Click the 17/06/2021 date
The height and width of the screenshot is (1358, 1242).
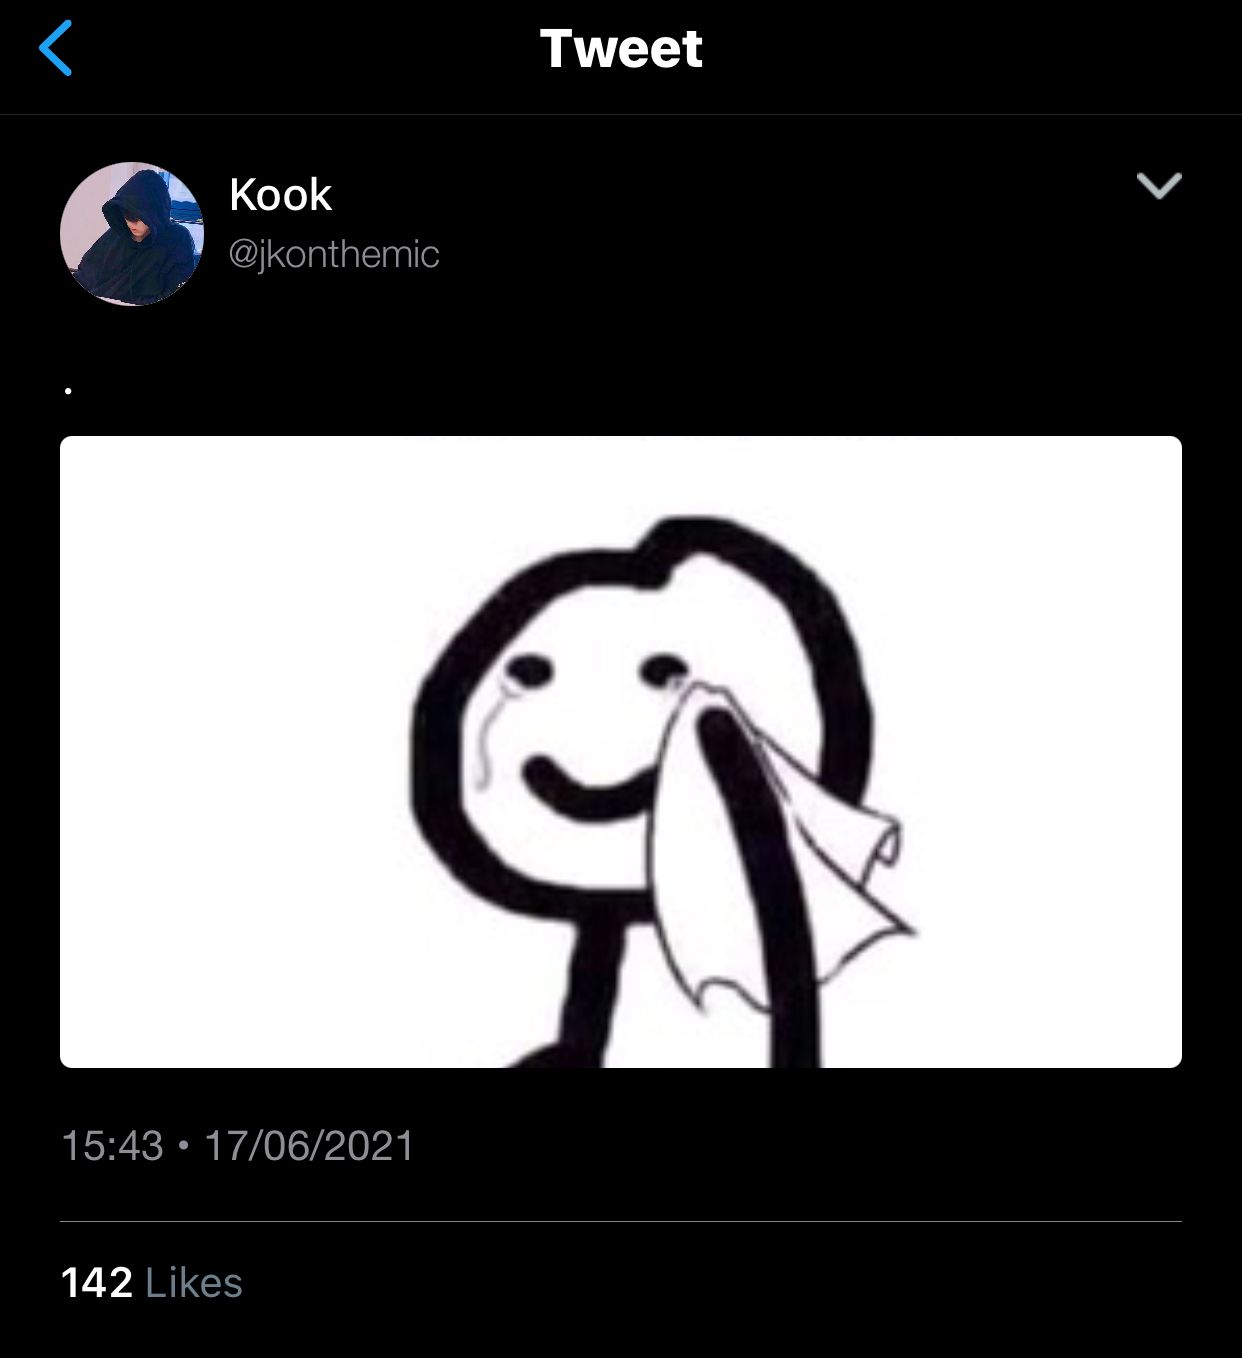pos(309,1146)
